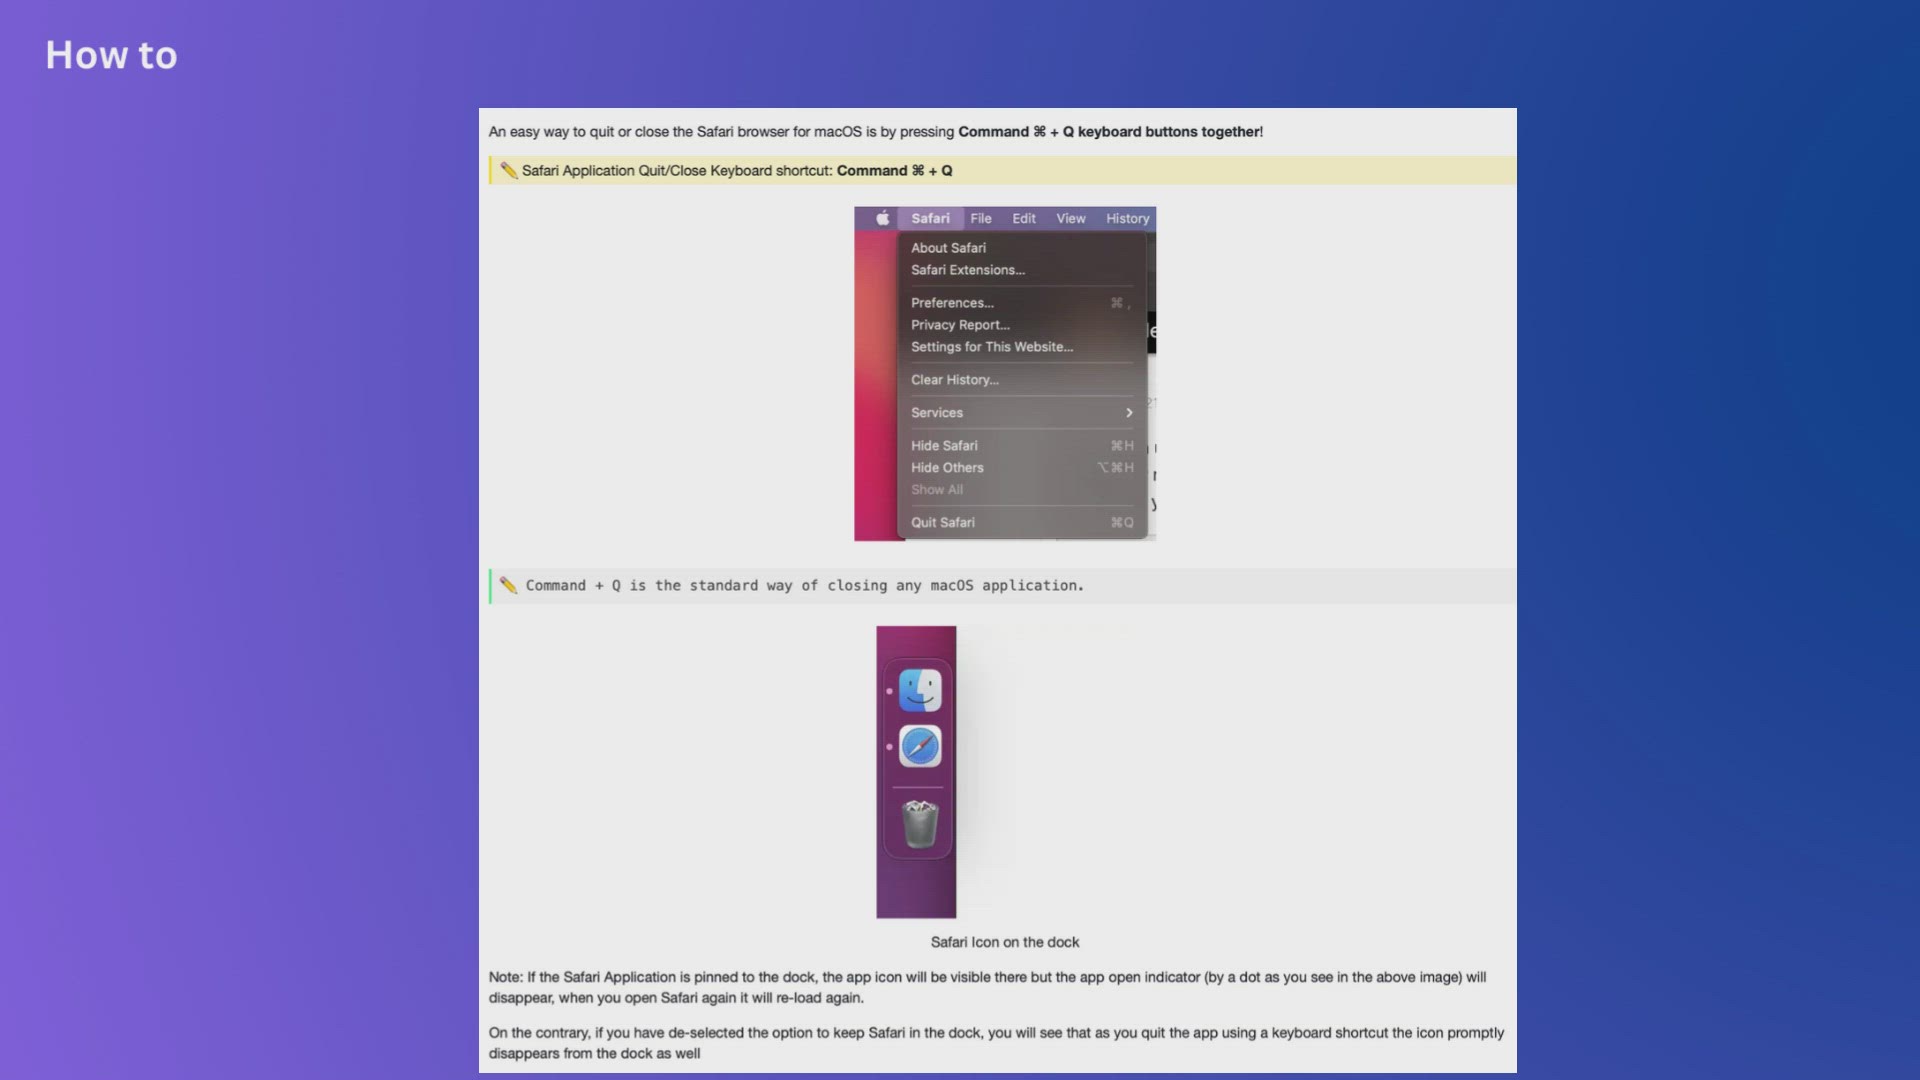Viewport: 1920px width, 1080px height.
Task: Choose Settings for This Website…
Action: (x=991, y=347)
